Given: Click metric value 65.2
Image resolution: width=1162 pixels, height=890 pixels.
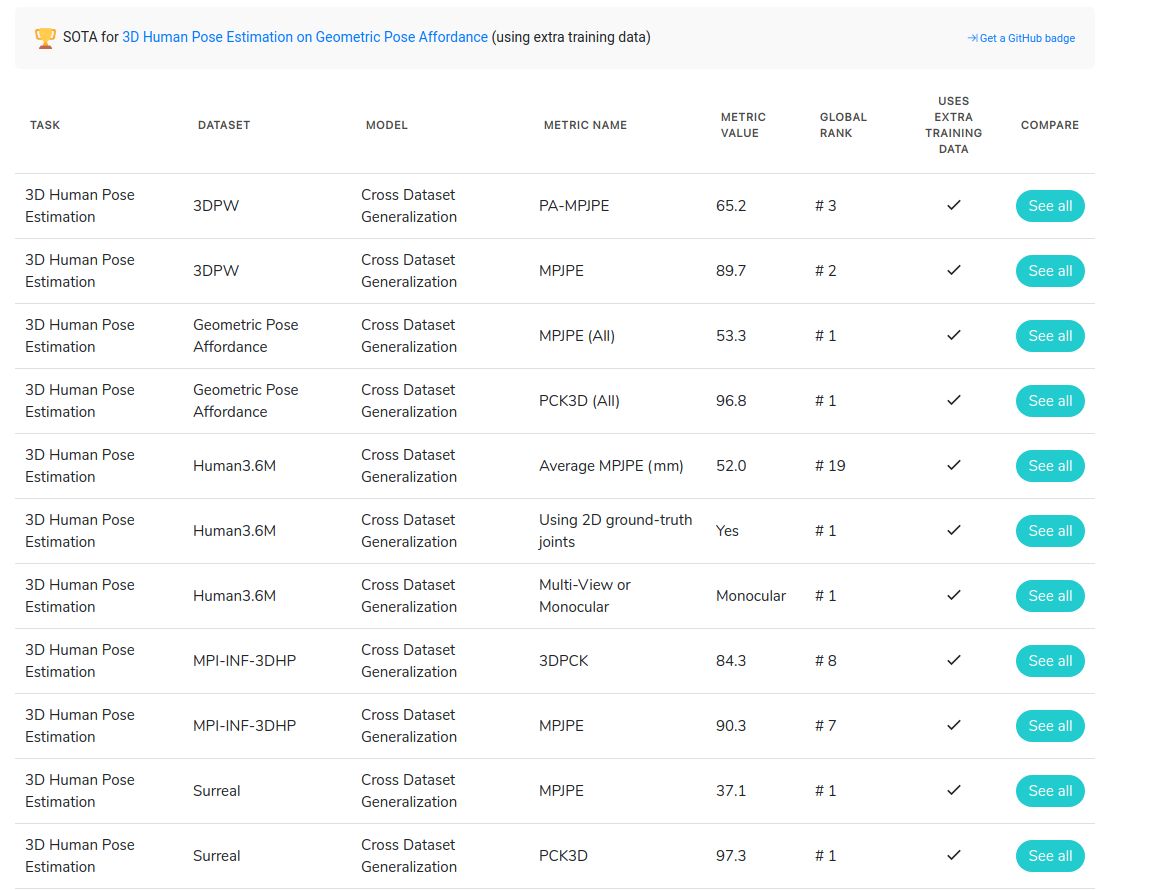Looking at the screenshot, I should point(731,206).
